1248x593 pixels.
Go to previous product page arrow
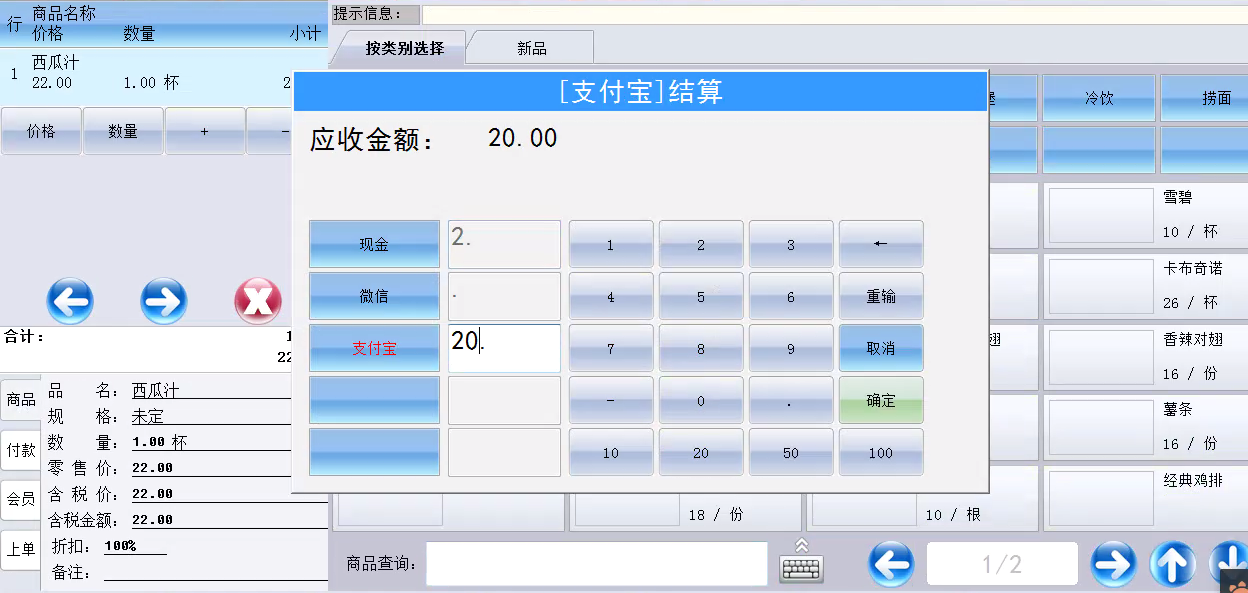pos(890,564)
